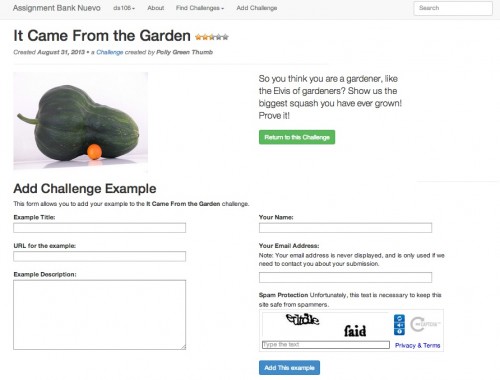Open the ds106 dropdown menu
Viewport: 500px width, 380px height.
[x=124, y=8]
